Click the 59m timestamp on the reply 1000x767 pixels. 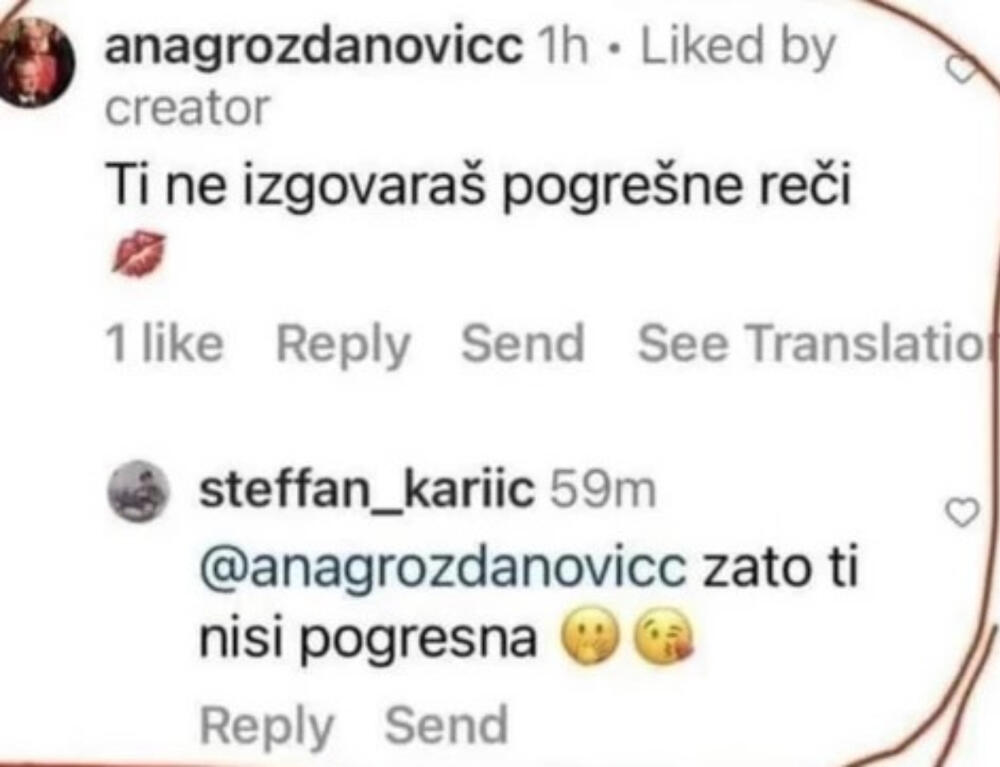coord(603,490)
